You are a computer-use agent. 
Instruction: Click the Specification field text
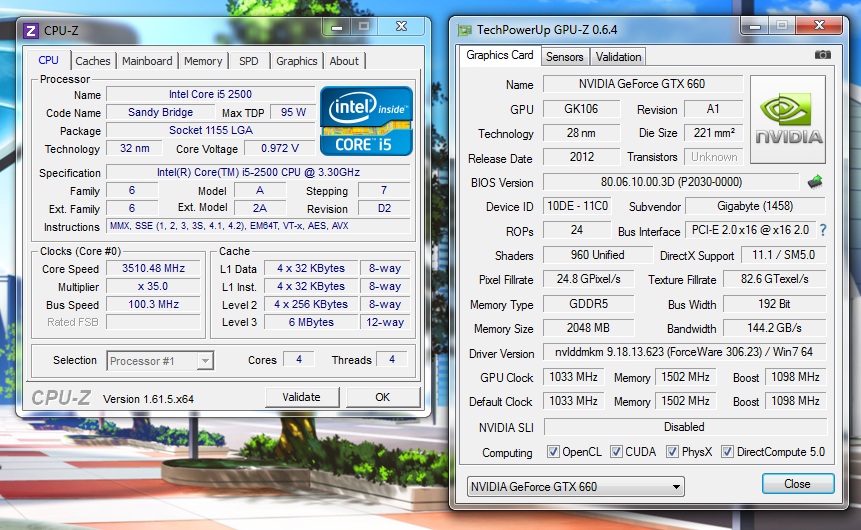[x=258, y=172]
